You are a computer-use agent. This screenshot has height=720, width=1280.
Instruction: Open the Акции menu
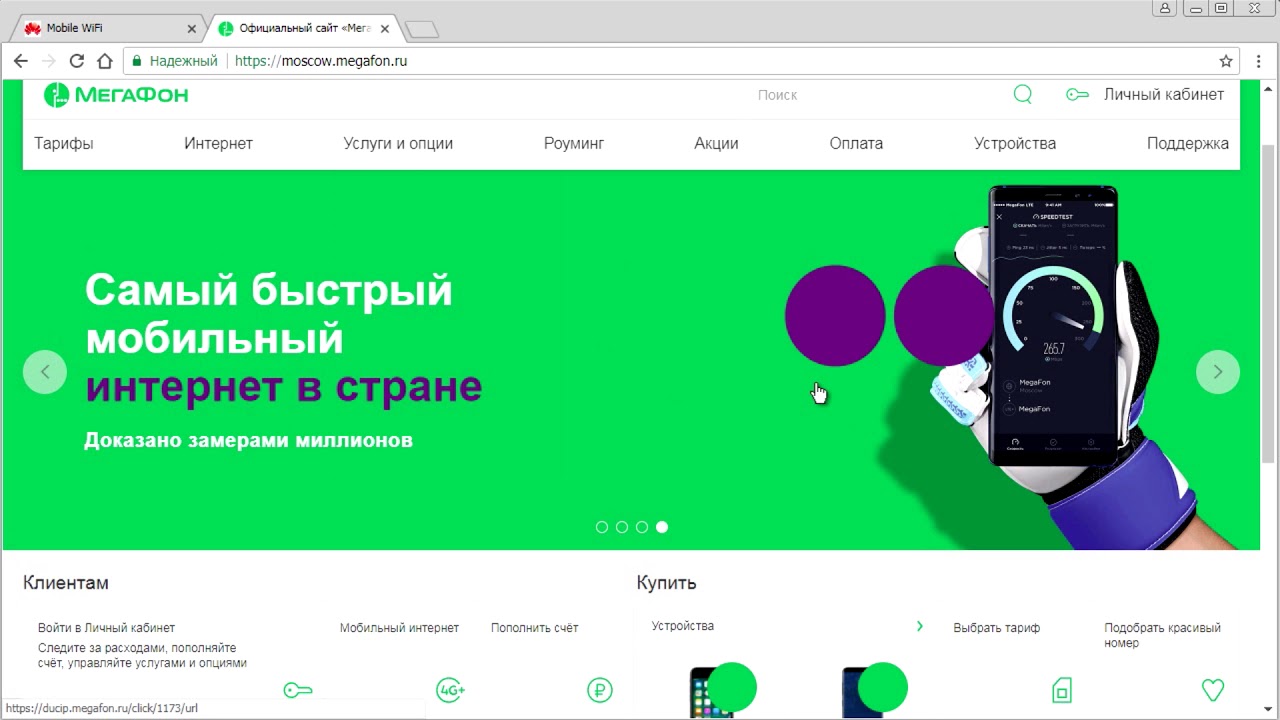[716, 144]
